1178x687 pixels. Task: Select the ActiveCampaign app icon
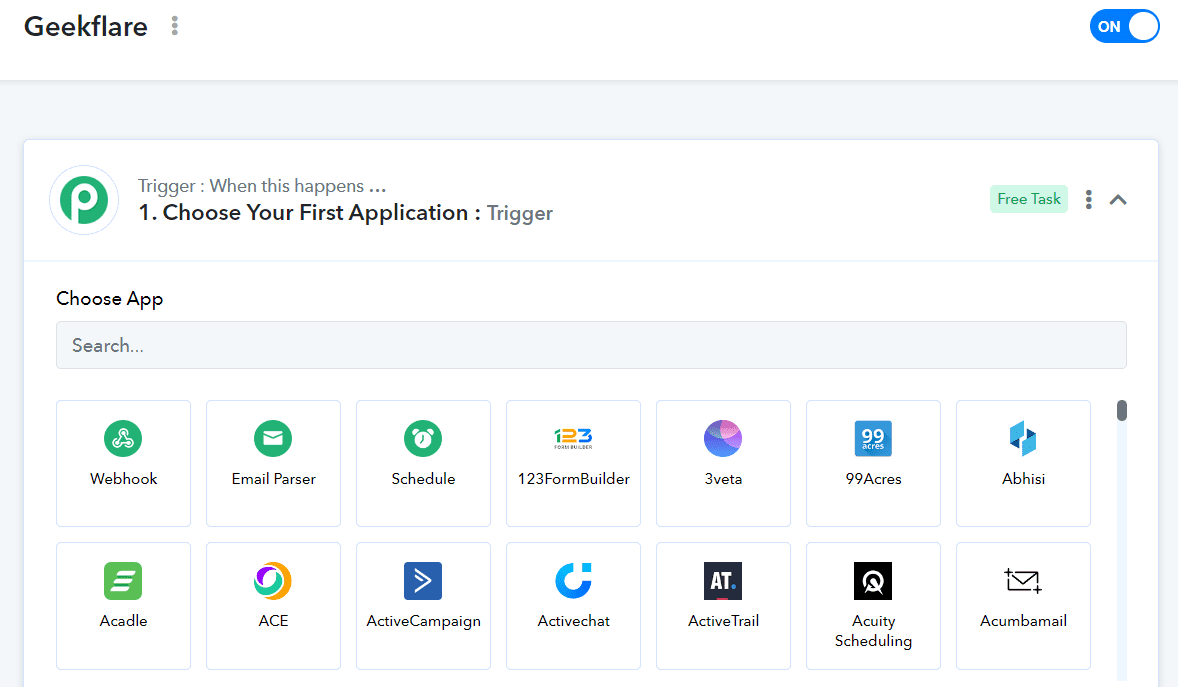point(423,580)
